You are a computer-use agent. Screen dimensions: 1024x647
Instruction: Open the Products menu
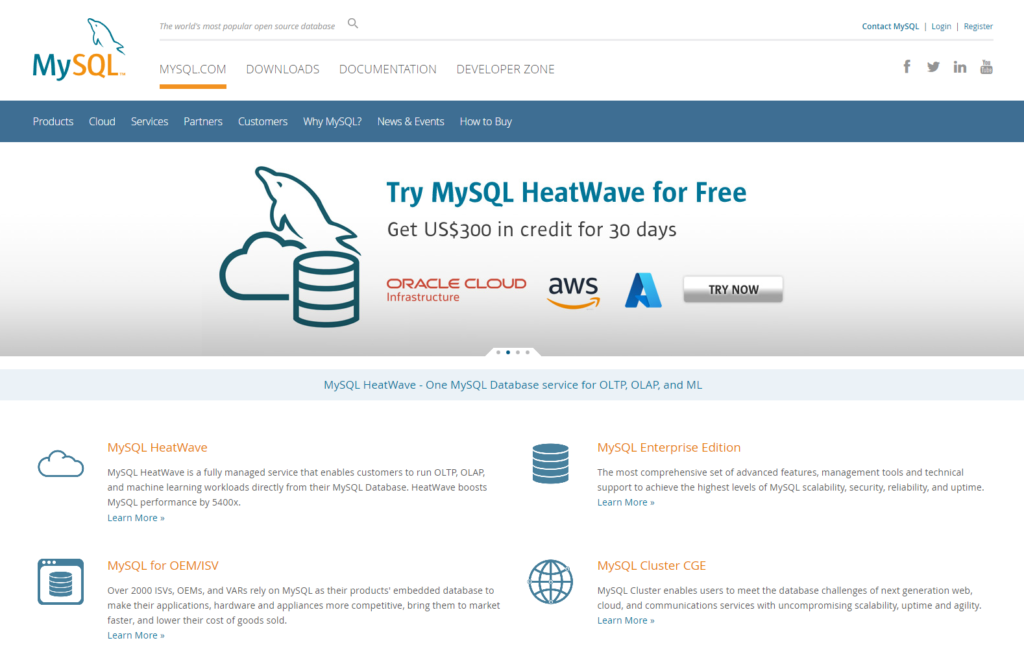[53, 121]
